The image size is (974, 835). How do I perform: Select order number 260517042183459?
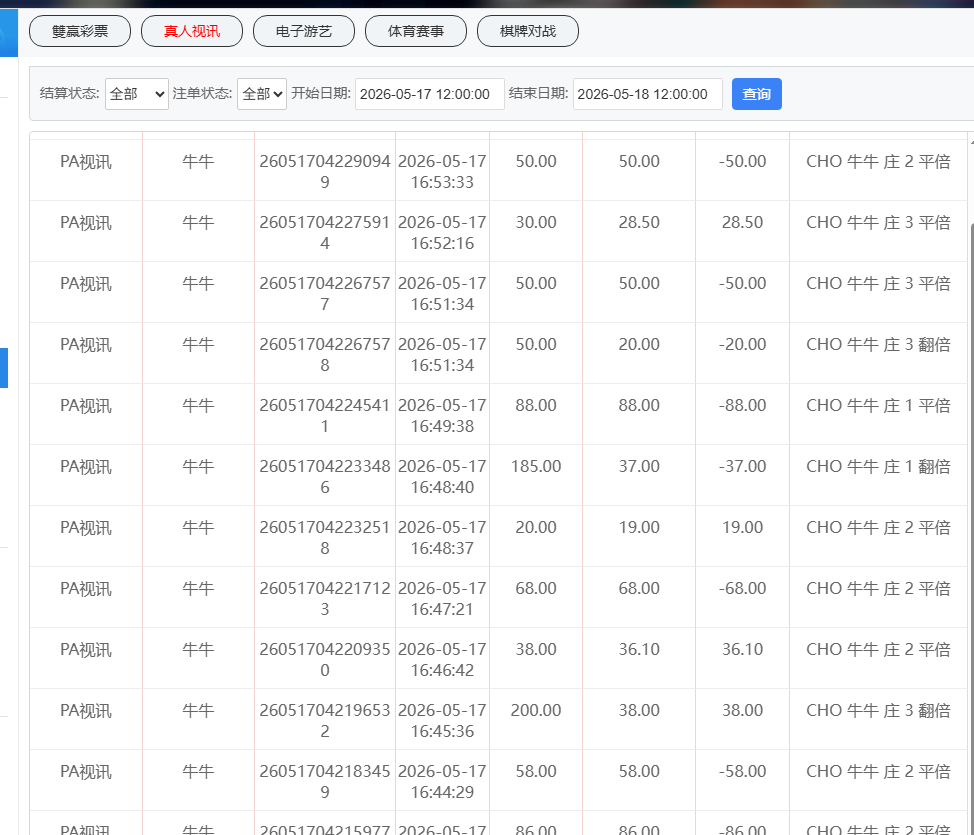[x=325, y=781]
